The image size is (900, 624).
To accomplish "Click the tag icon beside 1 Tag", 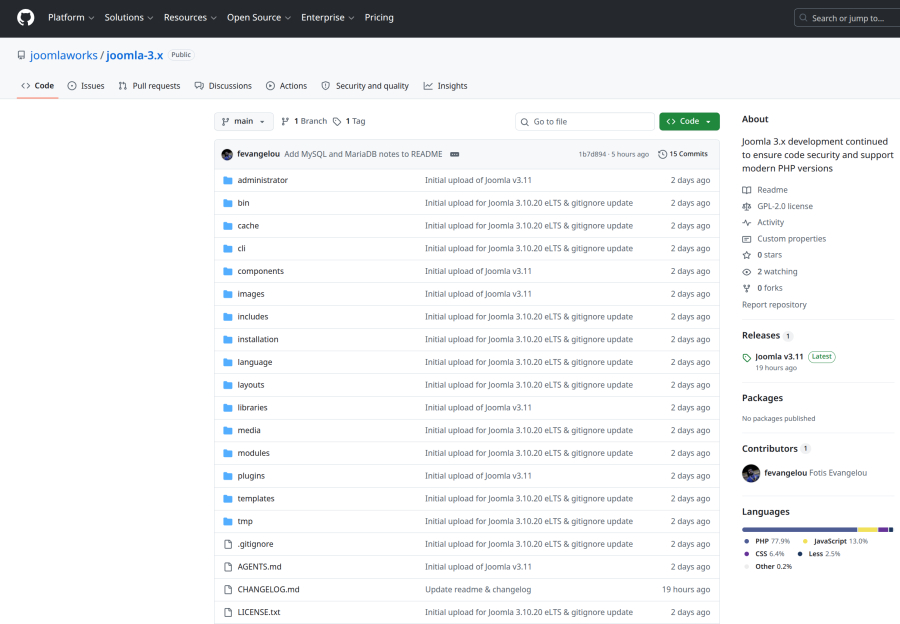I will [x=337, y=121].
